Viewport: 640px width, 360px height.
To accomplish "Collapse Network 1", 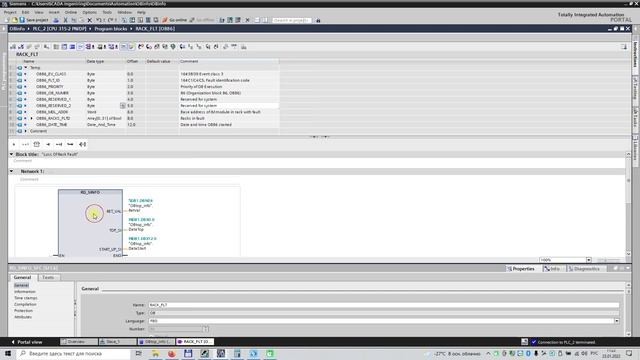I will tap(11, 171).
